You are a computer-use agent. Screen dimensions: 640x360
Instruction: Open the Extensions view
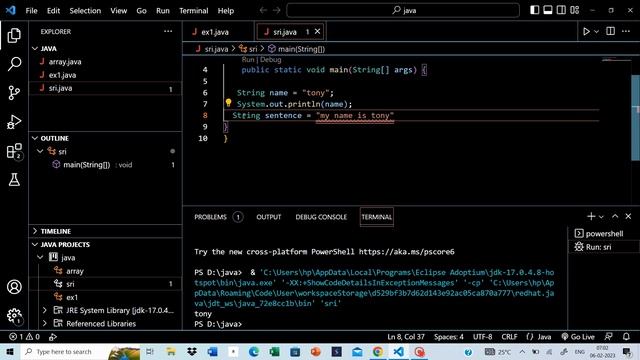pos(14,151)
